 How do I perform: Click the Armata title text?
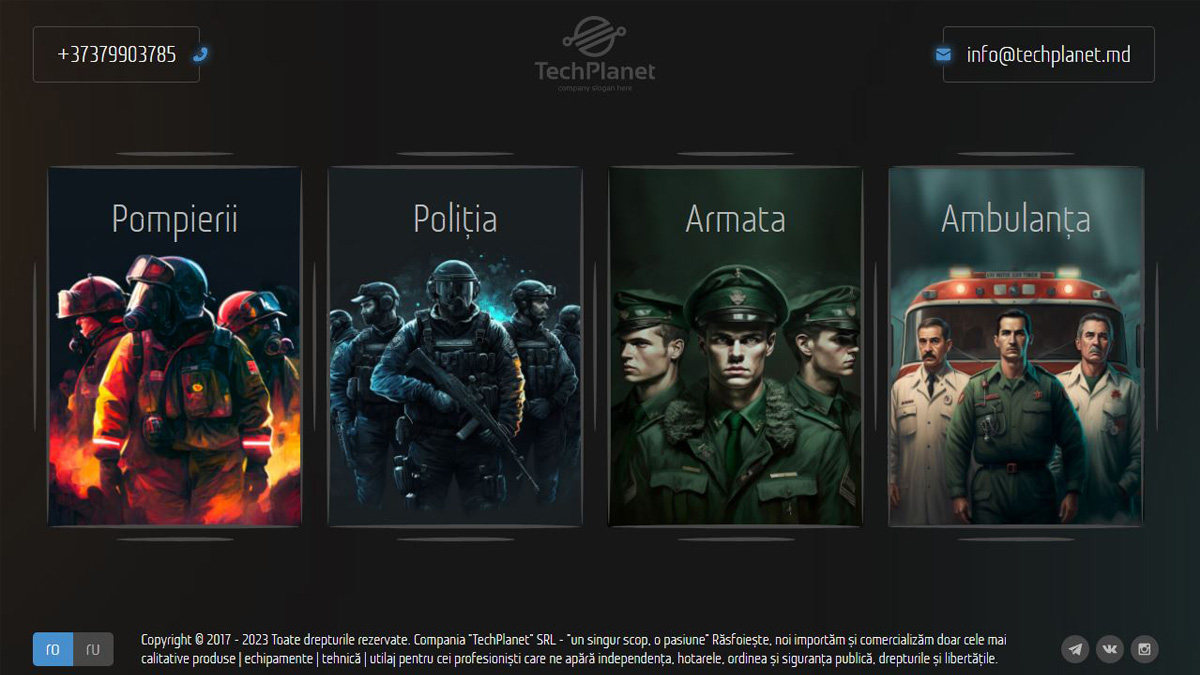click(736, 219)
